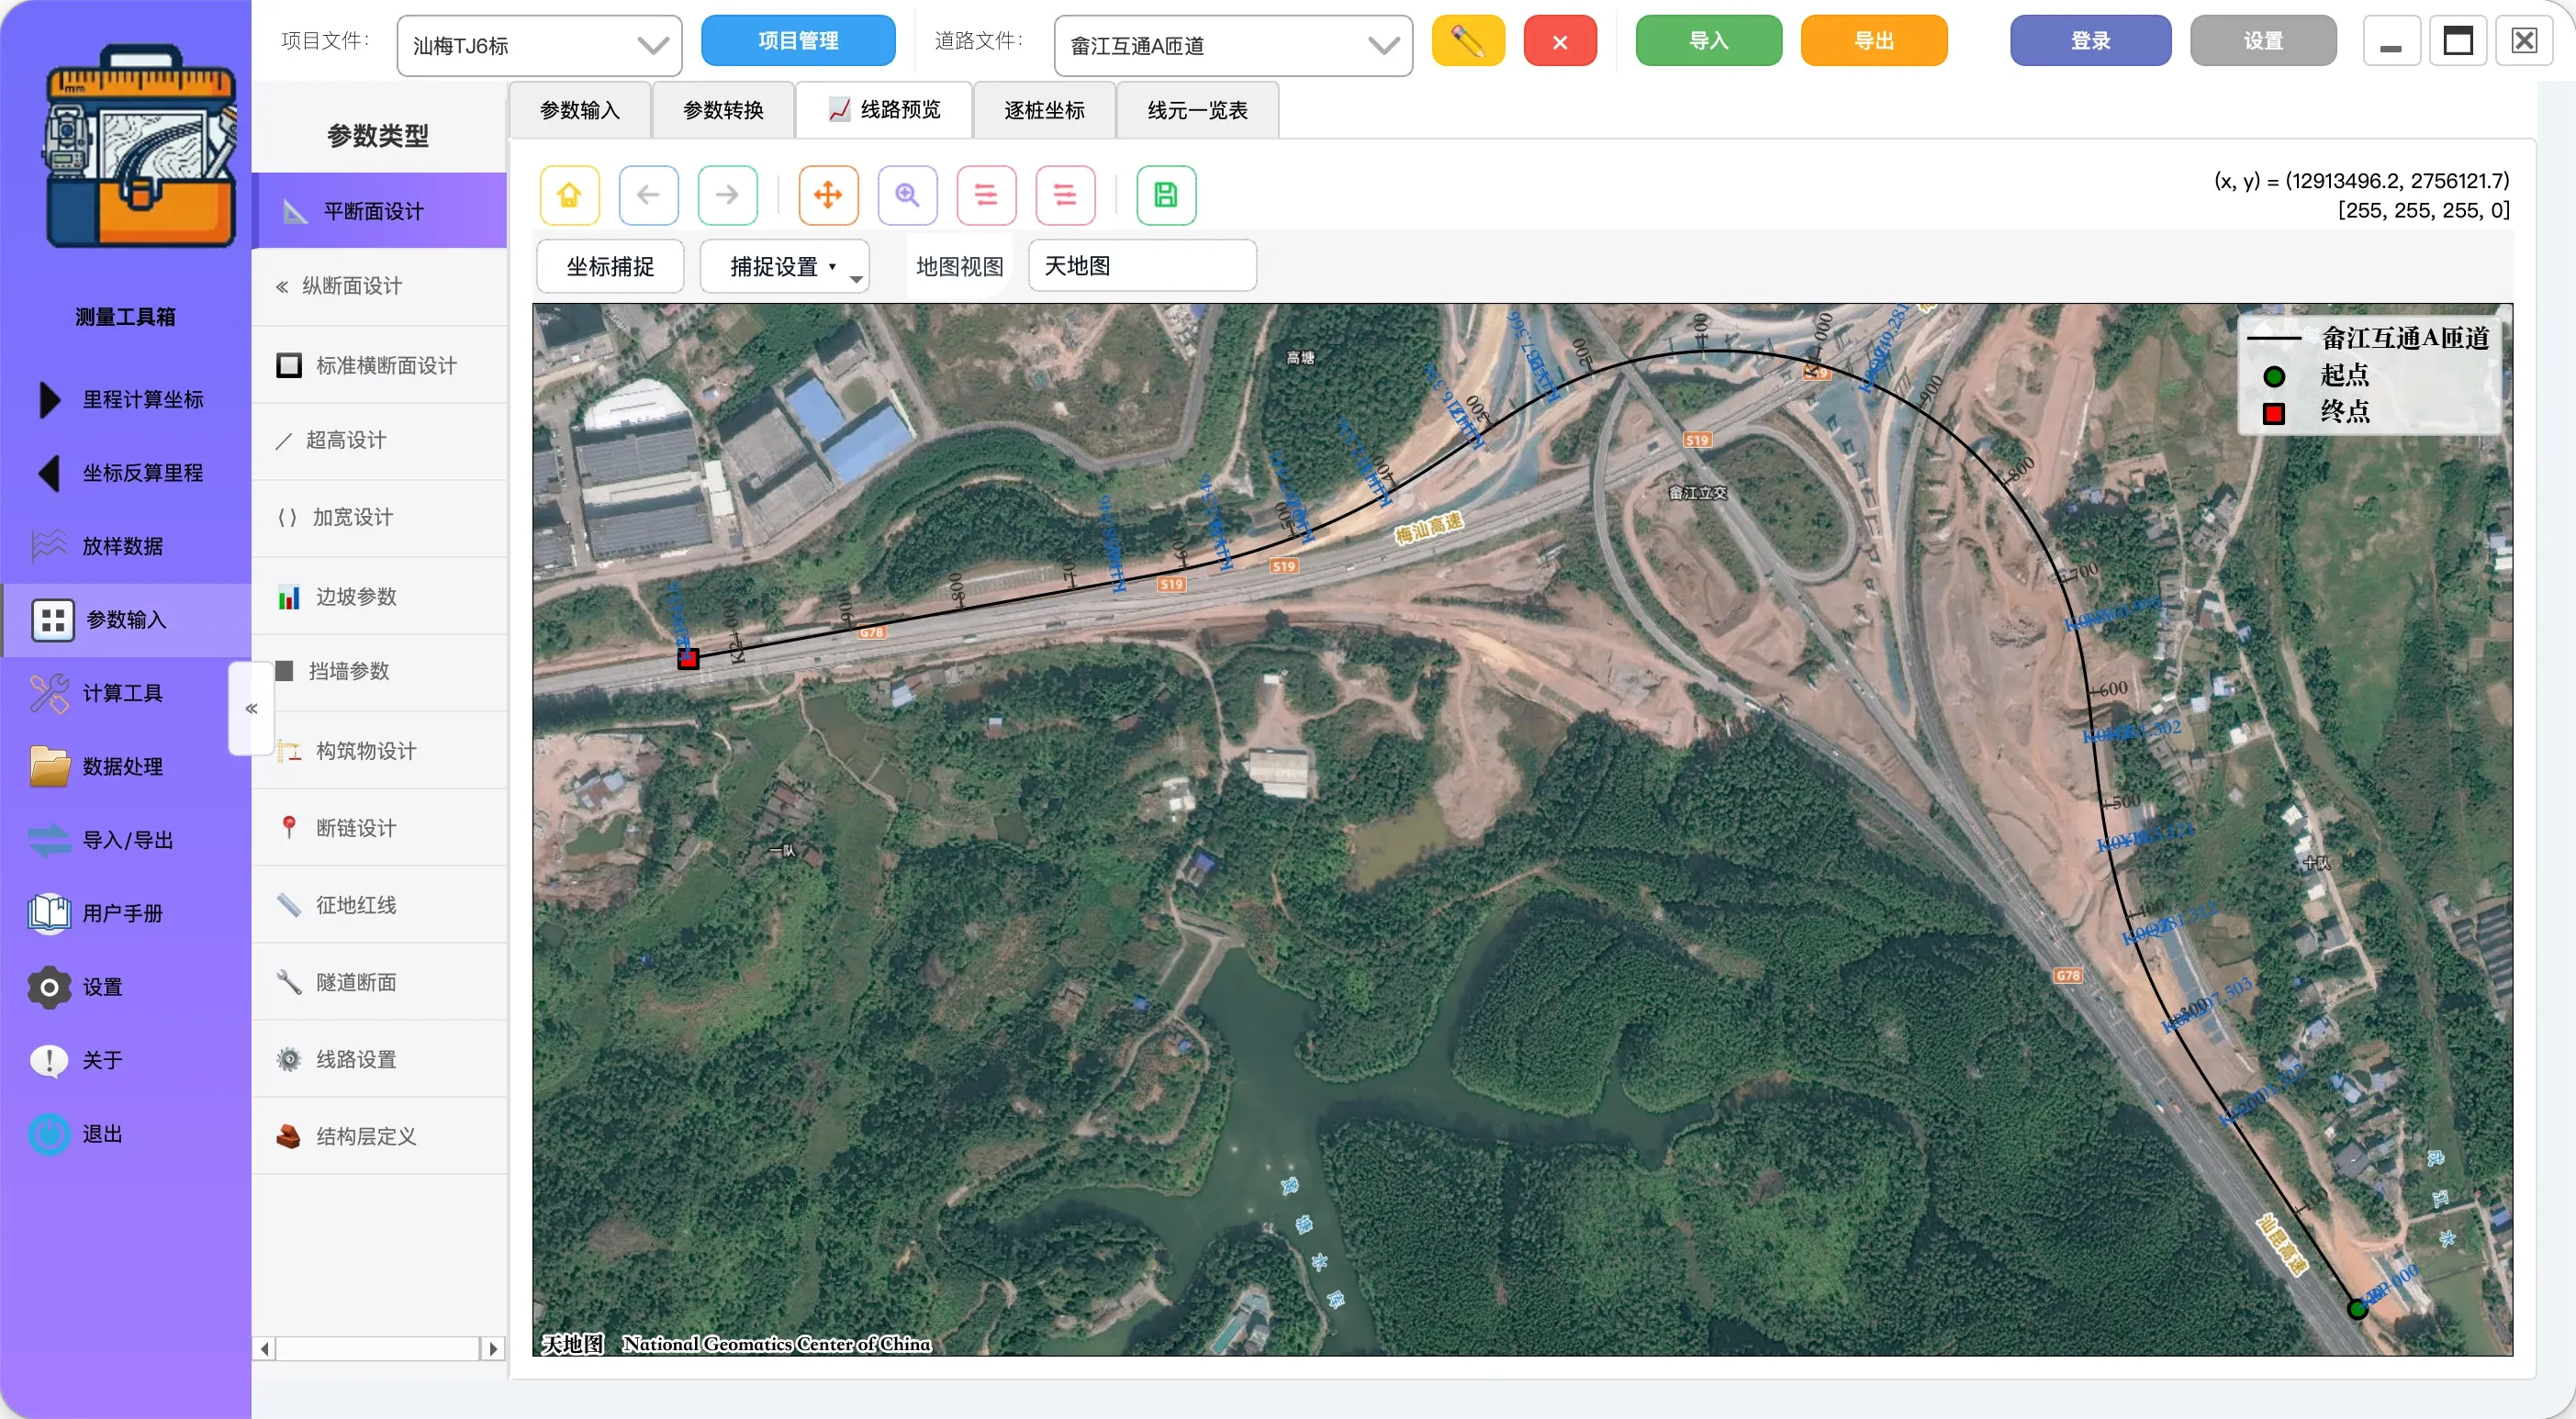
Task: Click the 登录 button
Action: point(2090,41)
